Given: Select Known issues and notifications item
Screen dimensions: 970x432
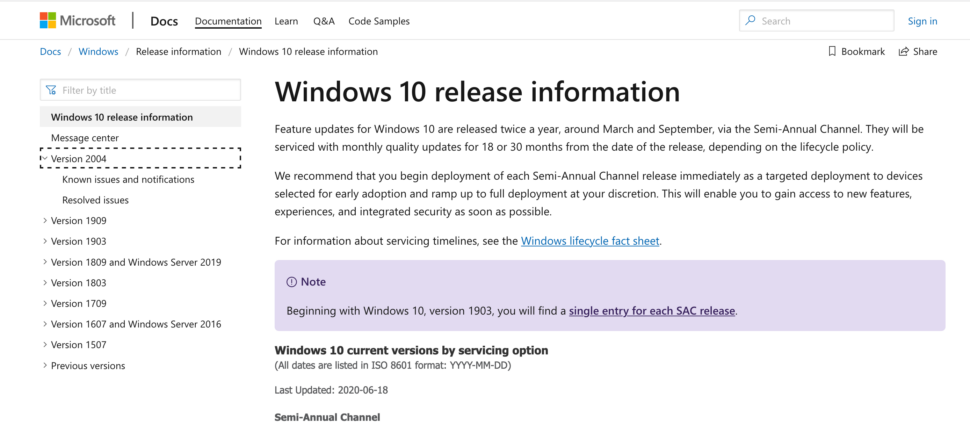Looking at the screenshot, I should coord(128,179).
